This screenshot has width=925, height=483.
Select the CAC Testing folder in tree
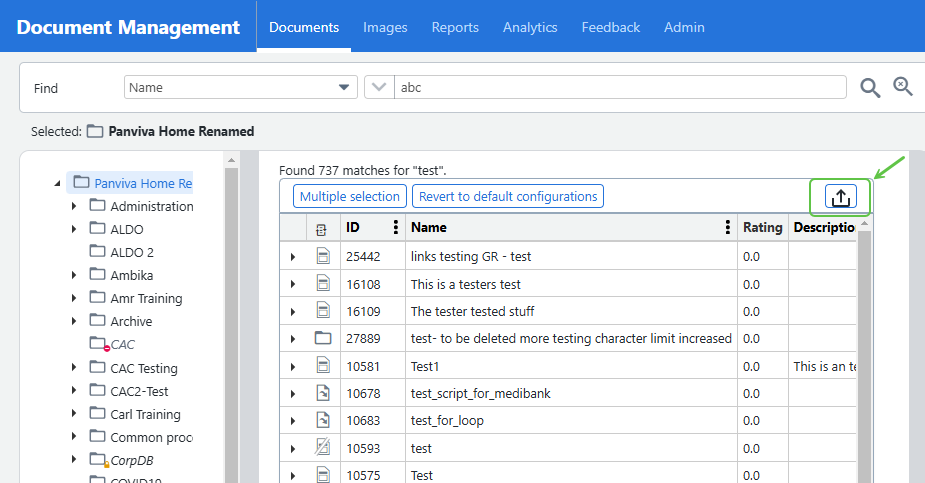(x=144, y=368)
